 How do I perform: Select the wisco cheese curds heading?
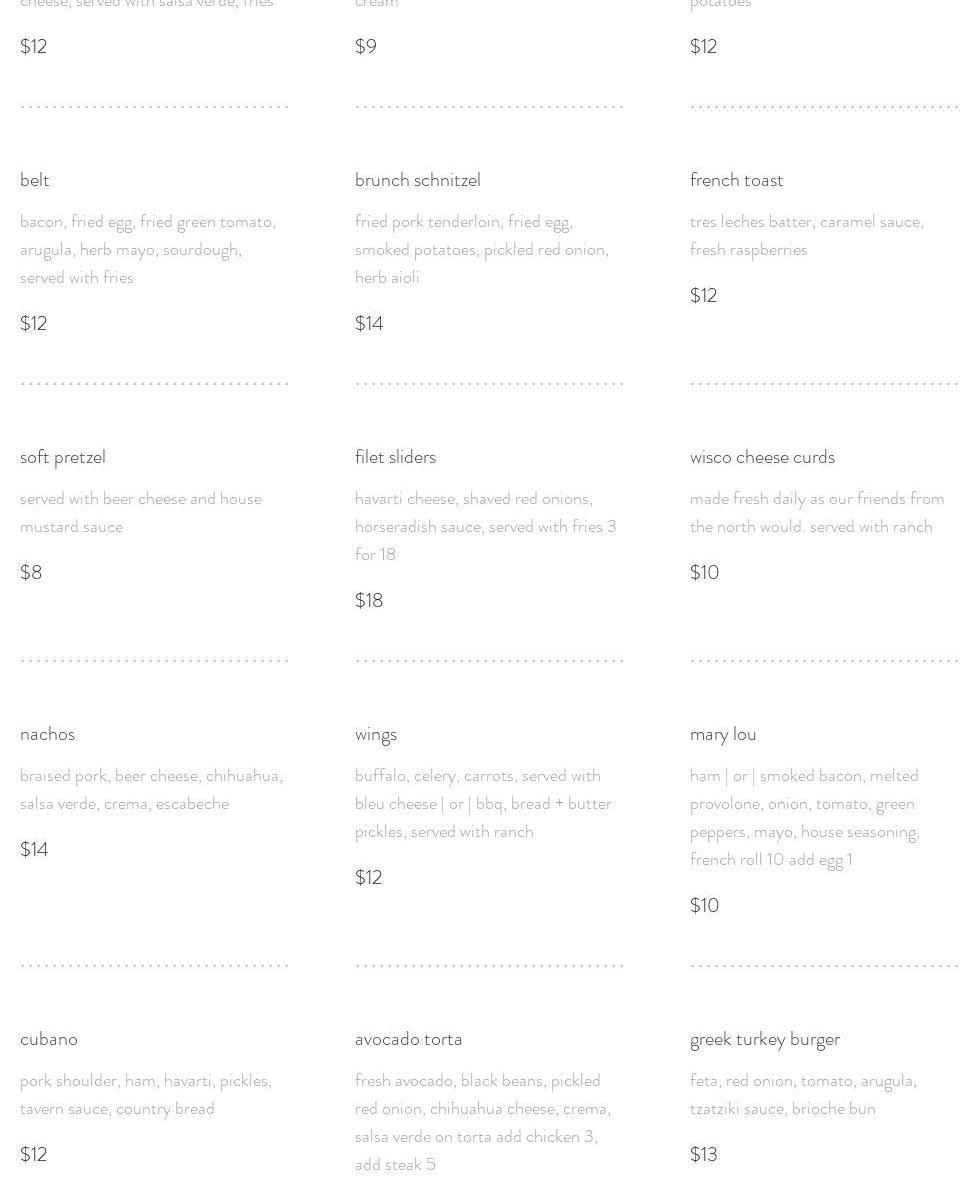(x=762, y=457)
